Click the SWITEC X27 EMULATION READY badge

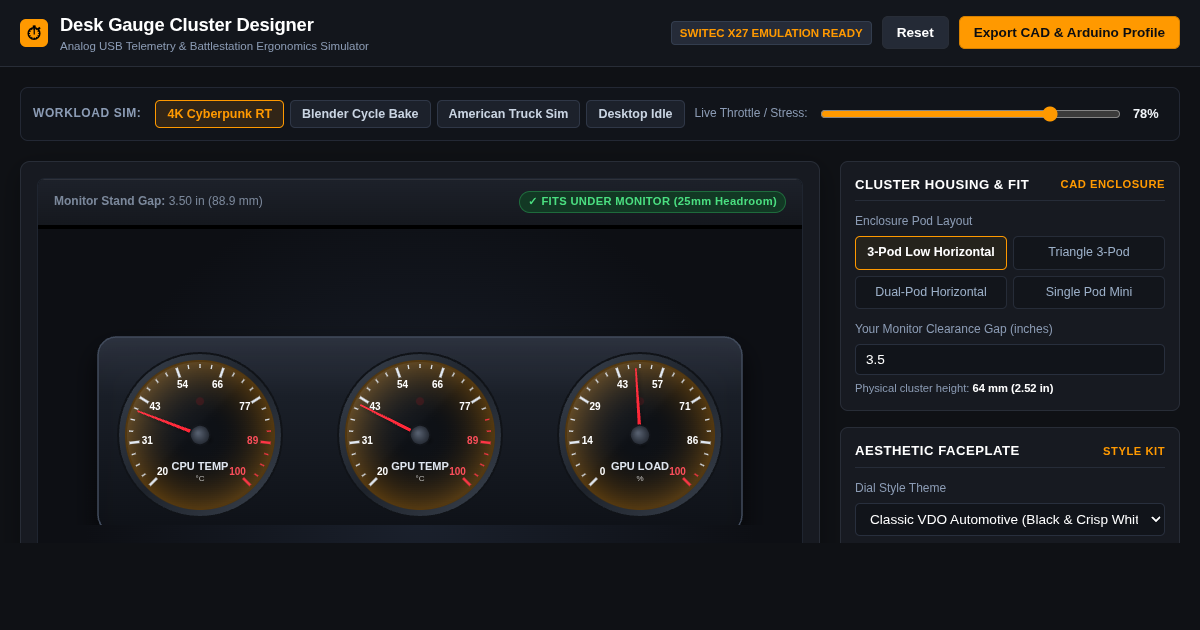[x=771, y=33]
